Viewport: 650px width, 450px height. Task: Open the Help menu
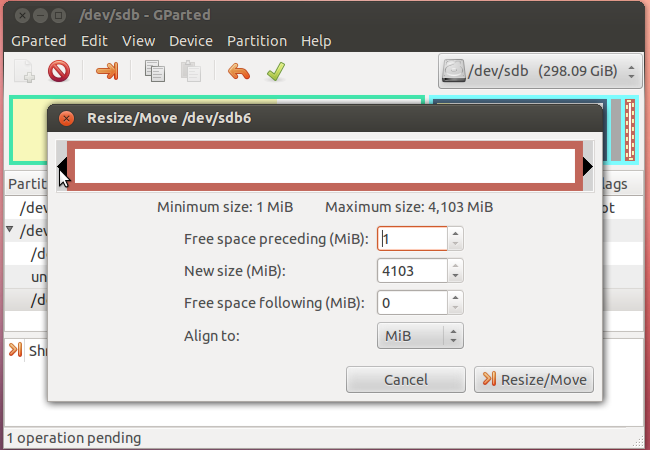pos(316,41)
